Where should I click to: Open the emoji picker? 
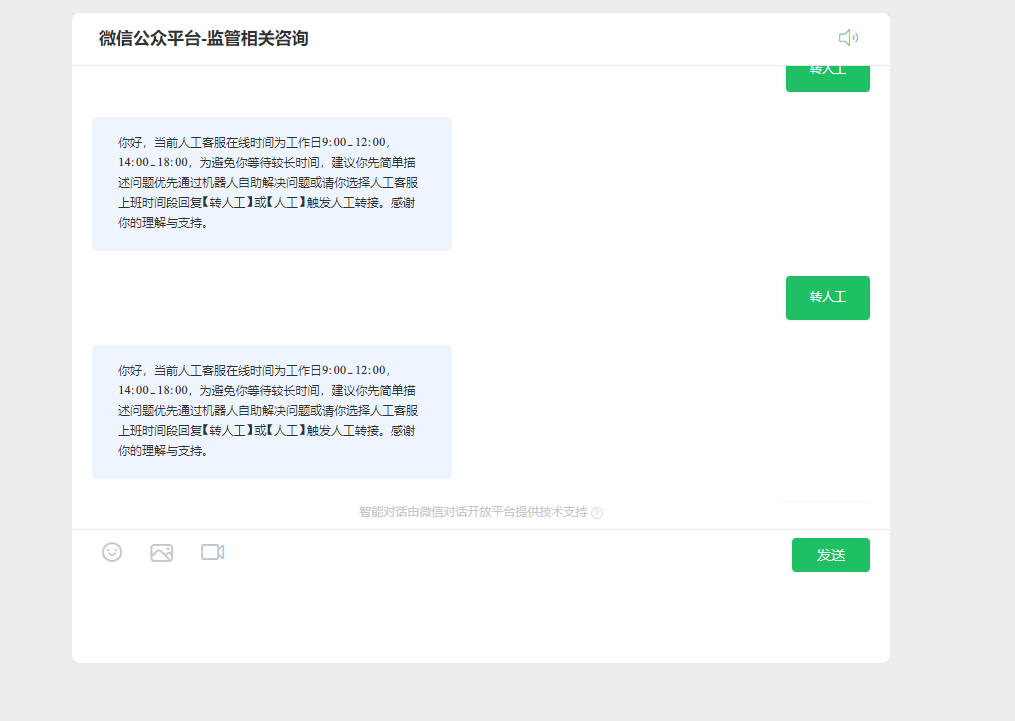click(x=112, y=552)
